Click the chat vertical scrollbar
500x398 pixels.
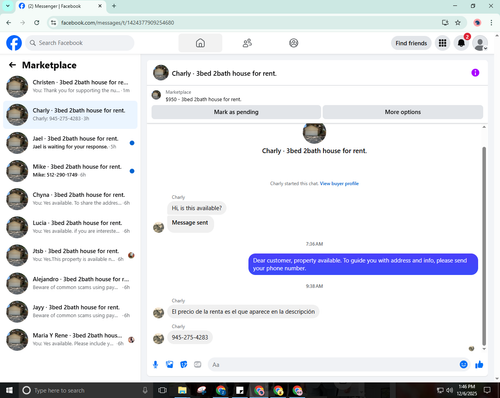(x=484, y=246)
